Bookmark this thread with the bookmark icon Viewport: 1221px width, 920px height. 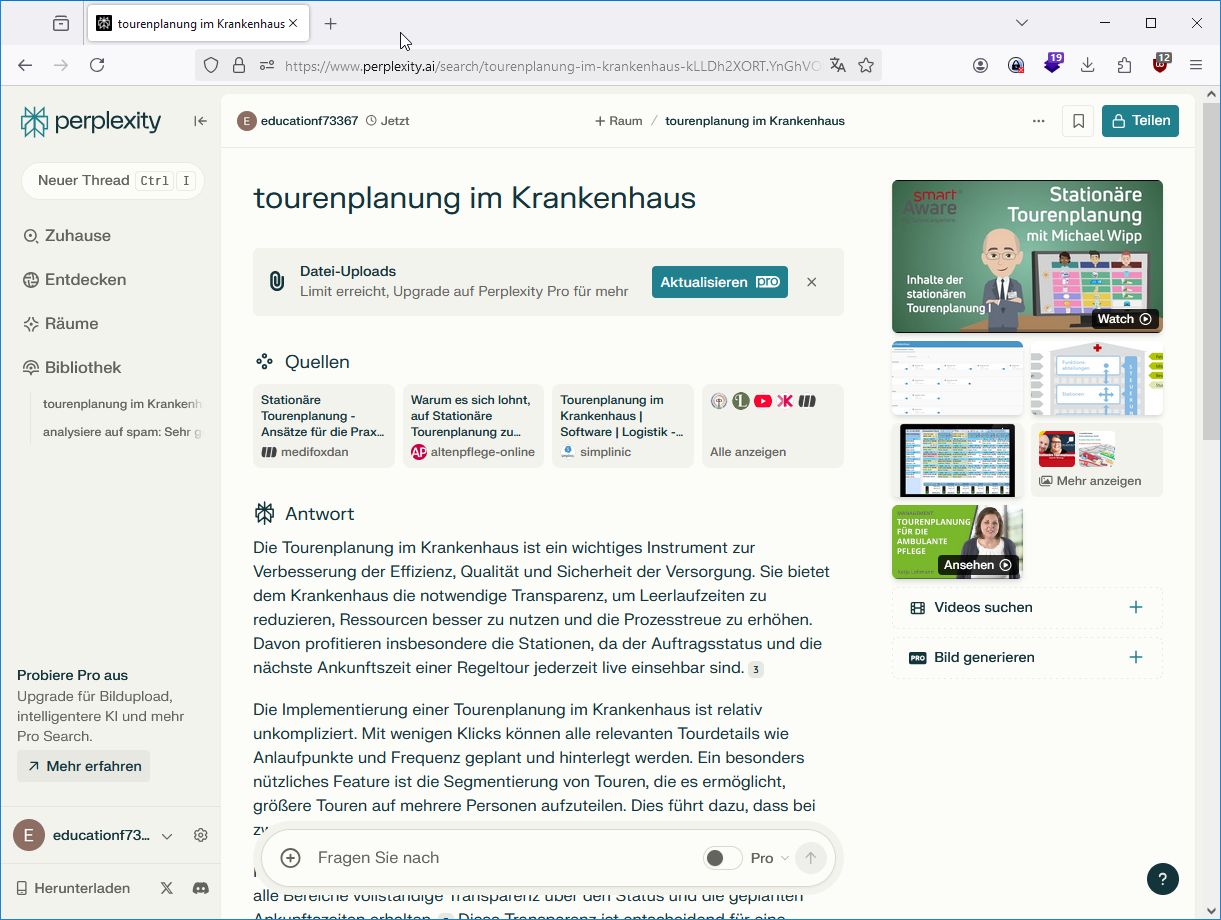[1078, 121]
